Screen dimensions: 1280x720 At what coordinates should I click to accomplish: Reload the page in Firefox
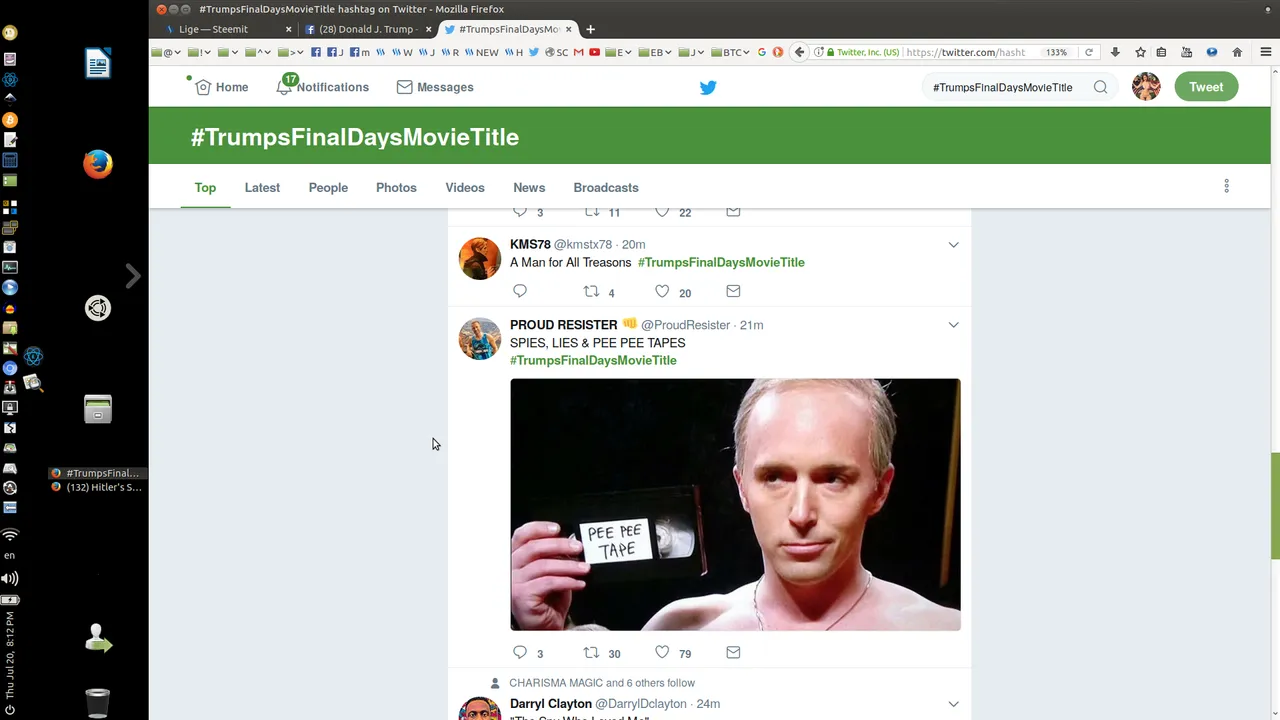coord(1089,52)
